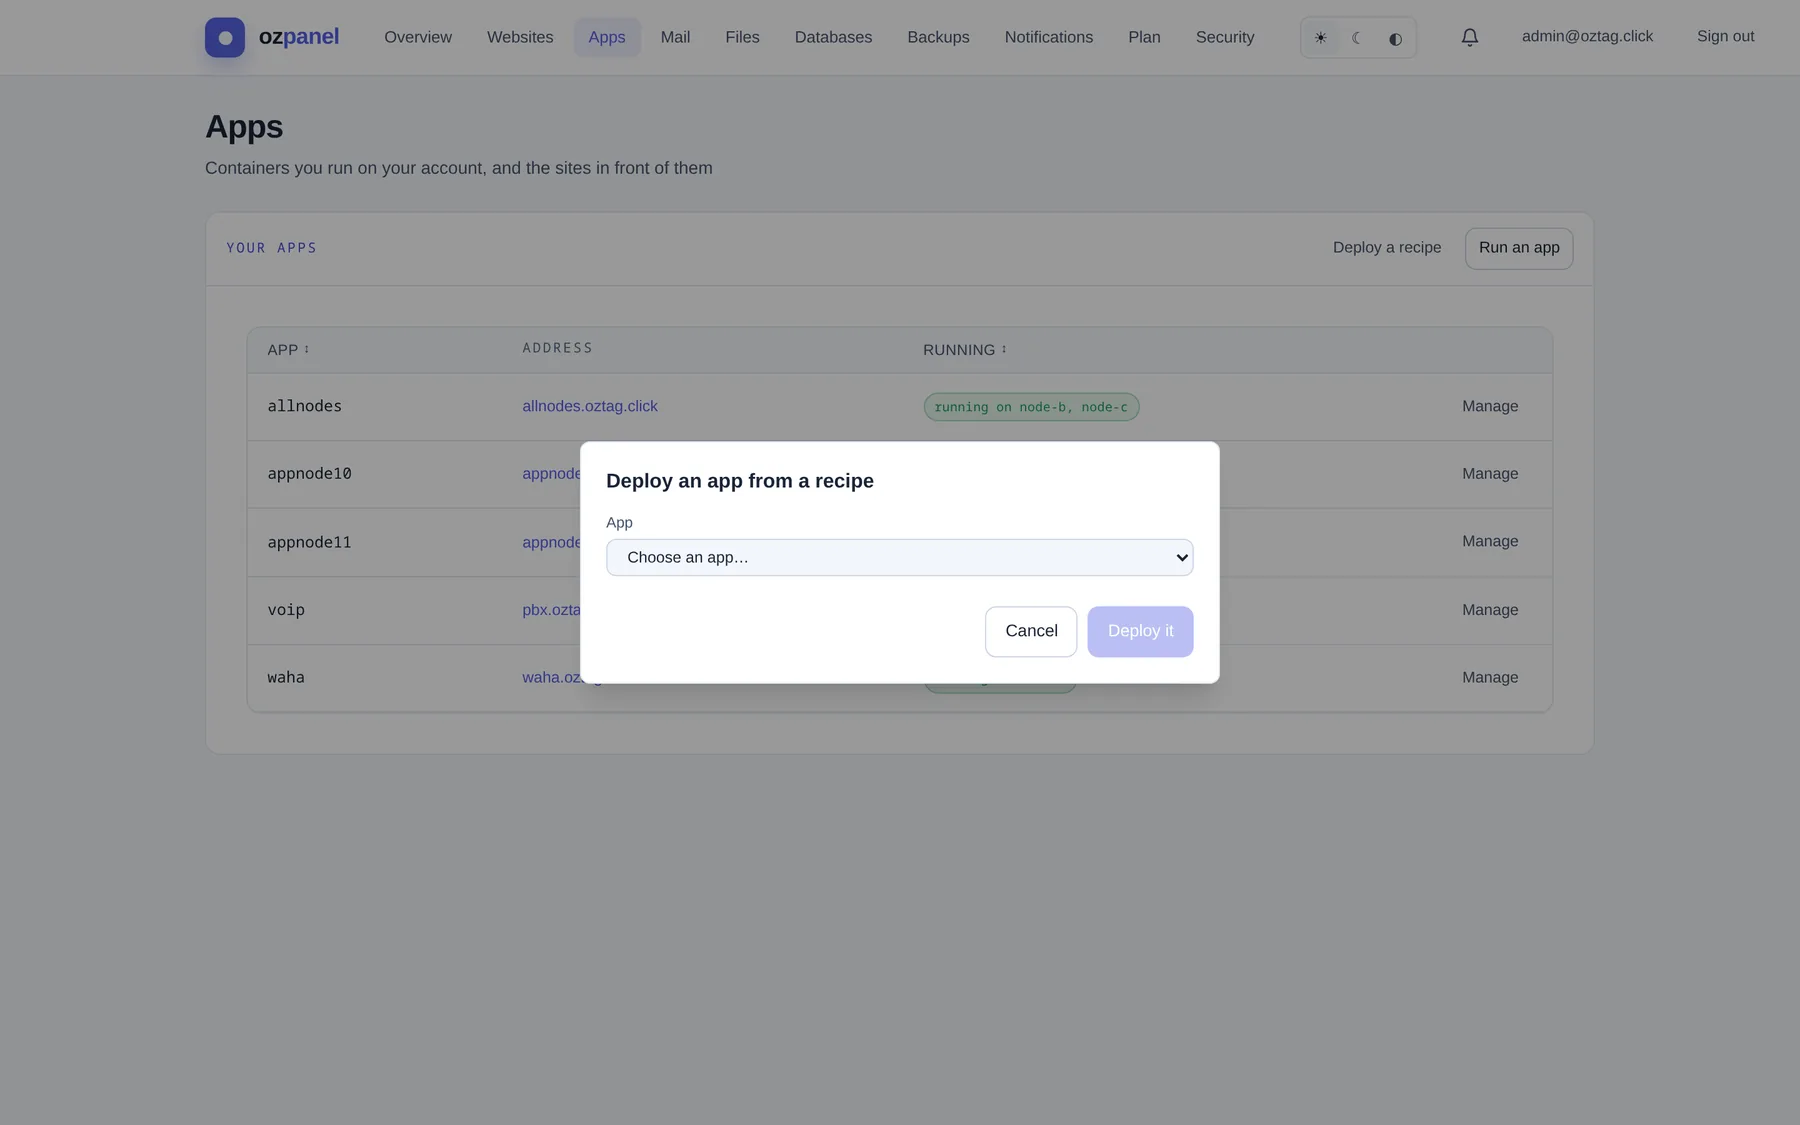
Task: Select the waha app name
Action: click(x=286, y=677)
